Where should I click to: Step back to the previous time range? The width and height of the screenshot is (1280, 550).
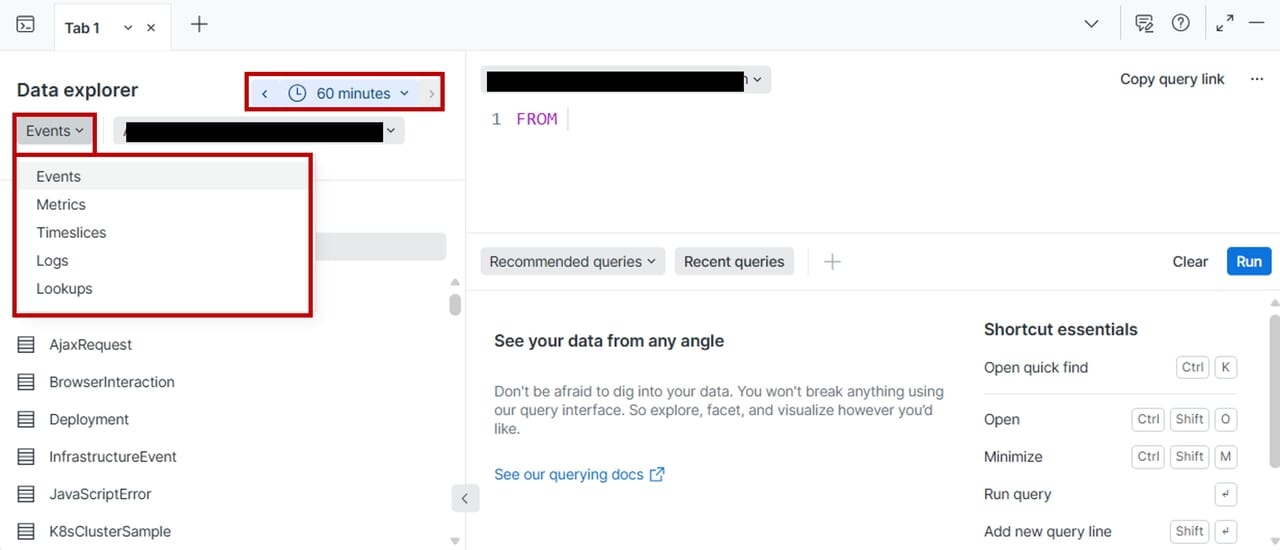coord(264,93)
